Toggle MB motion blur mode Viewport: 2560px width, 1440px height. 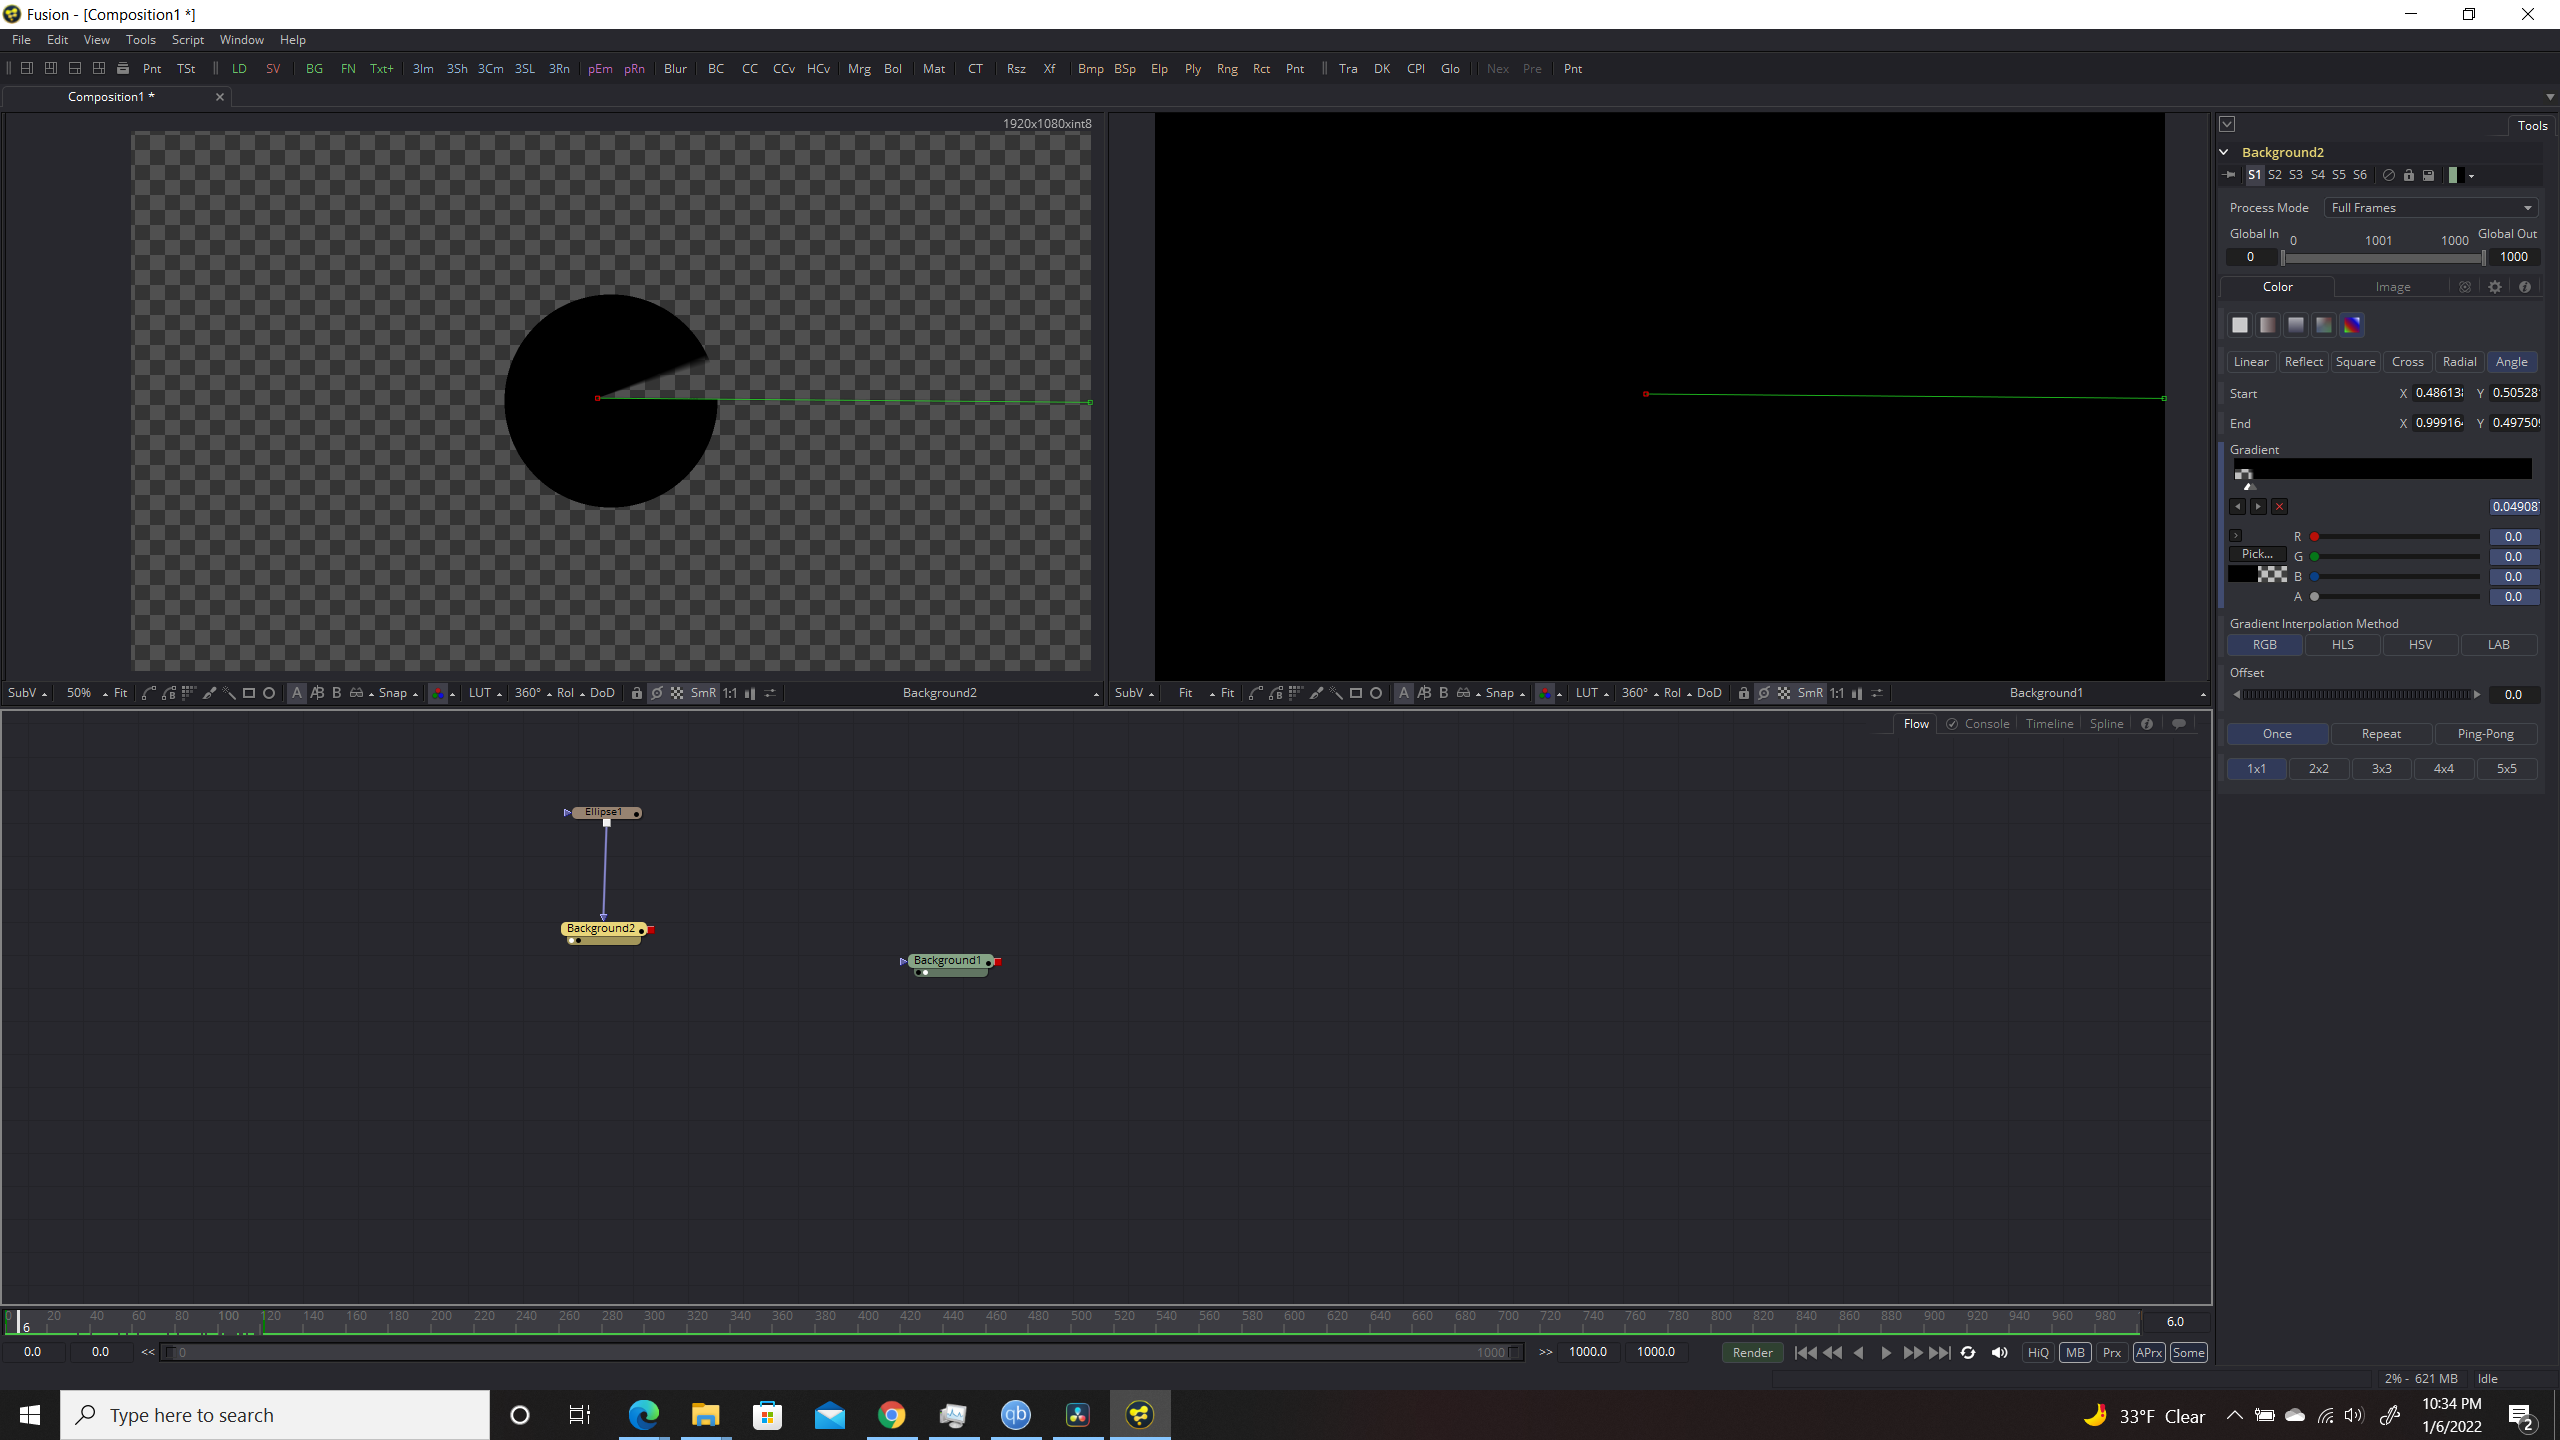2076,1353
